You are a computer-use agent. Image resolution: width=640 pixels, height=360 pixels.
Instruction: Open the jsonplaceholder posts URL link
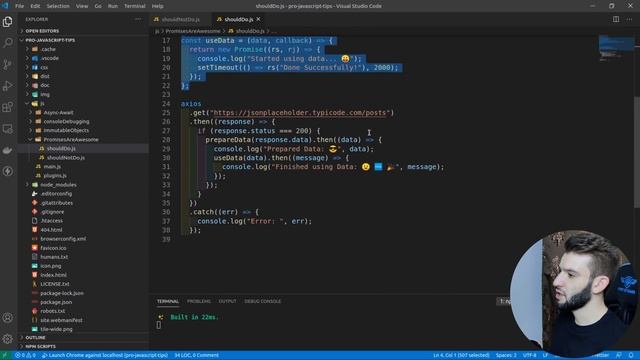(300, 113)
